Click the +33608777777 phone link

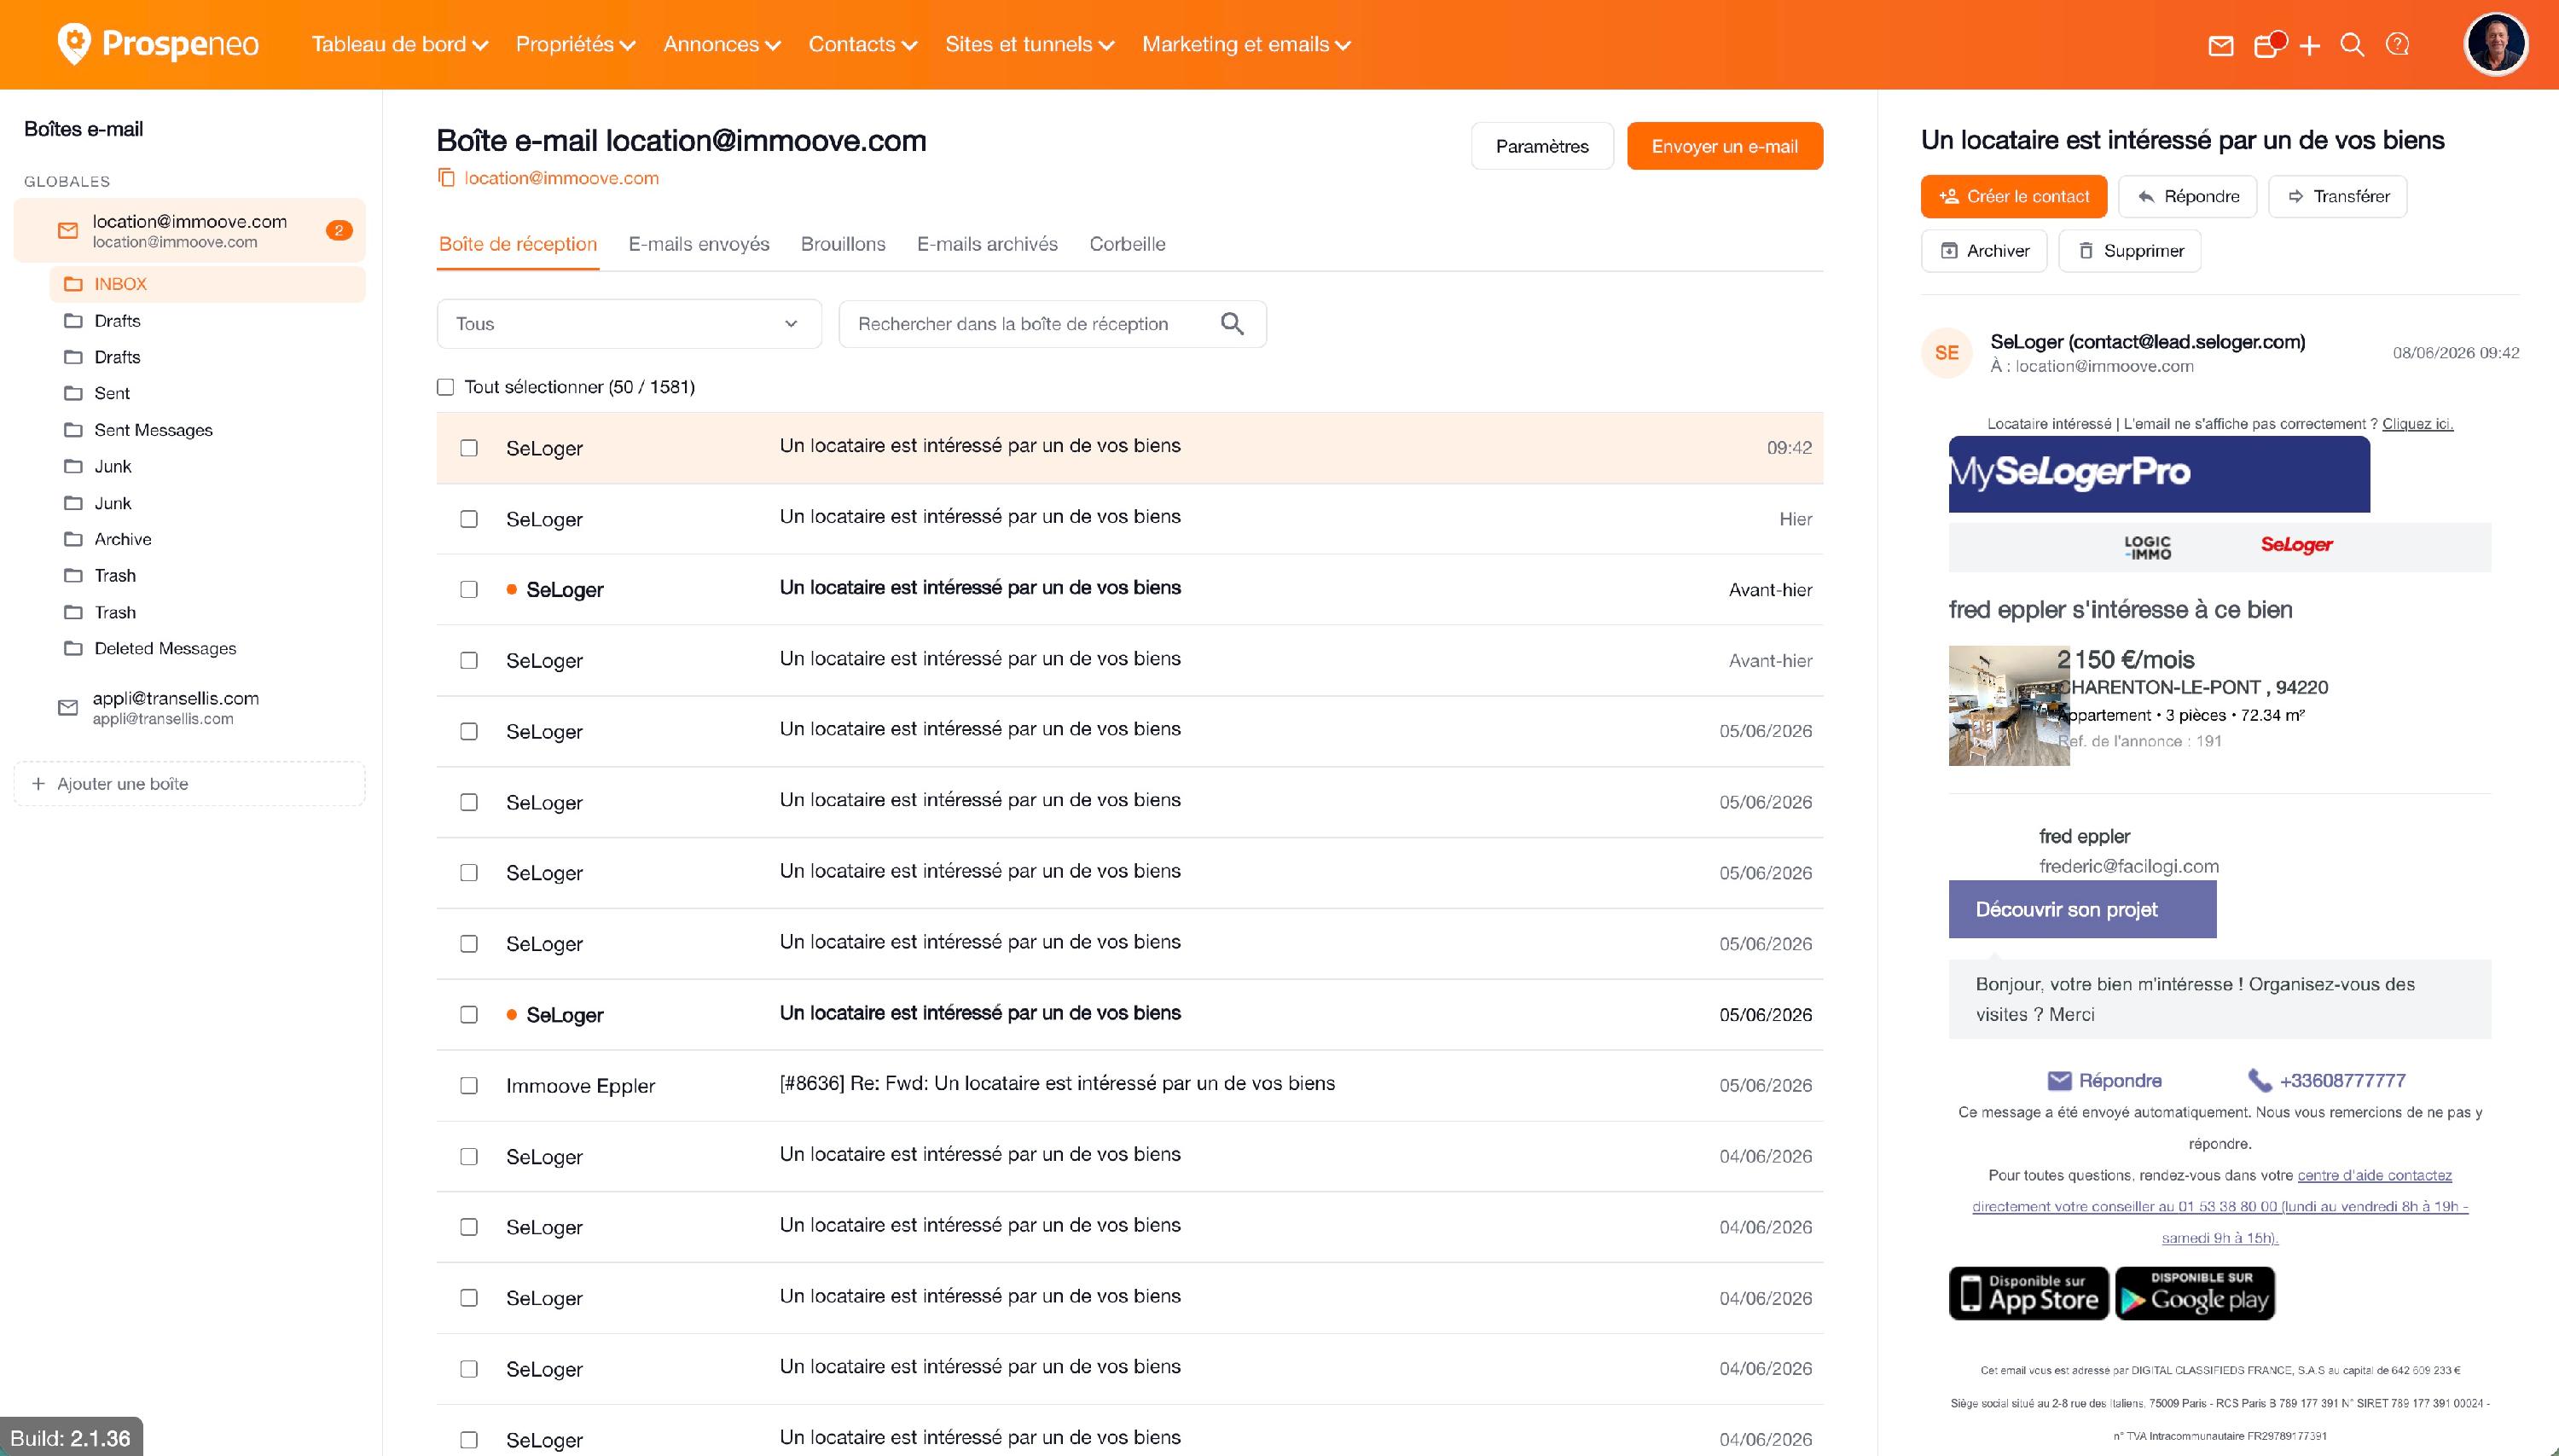(x=2326, y=1081)
